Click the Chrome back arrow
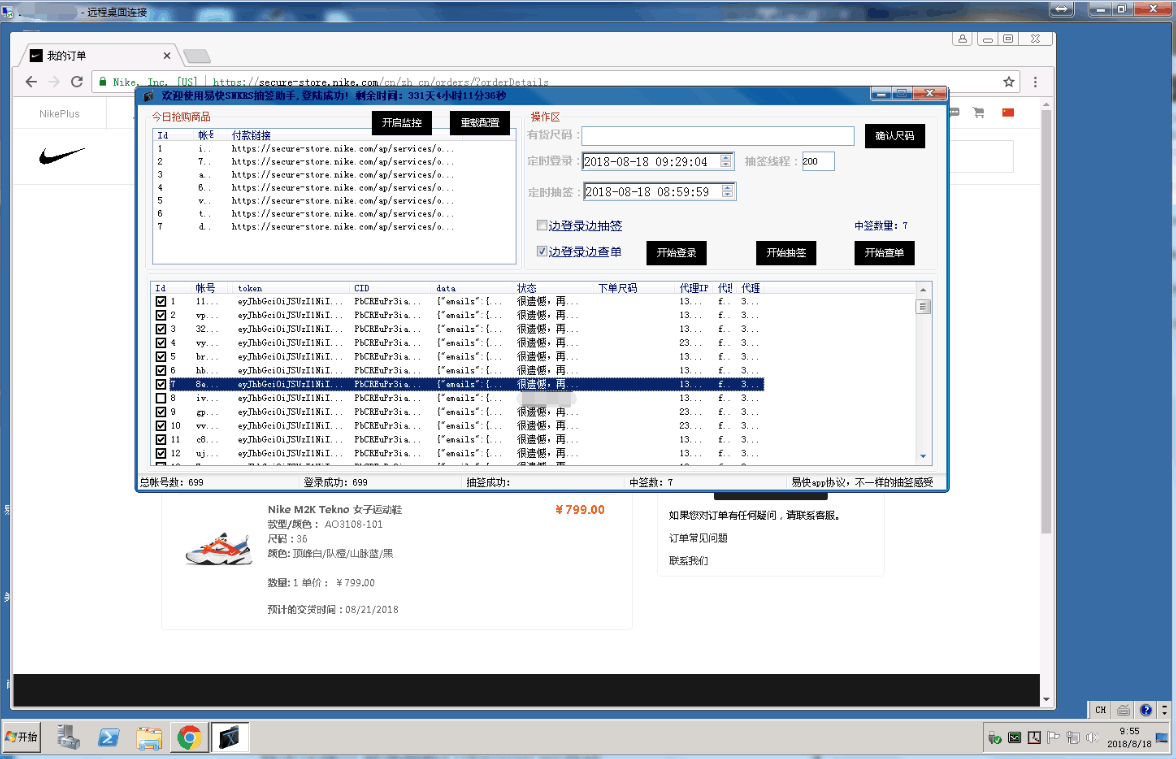Screen dimensions: 1176x759 31,82
